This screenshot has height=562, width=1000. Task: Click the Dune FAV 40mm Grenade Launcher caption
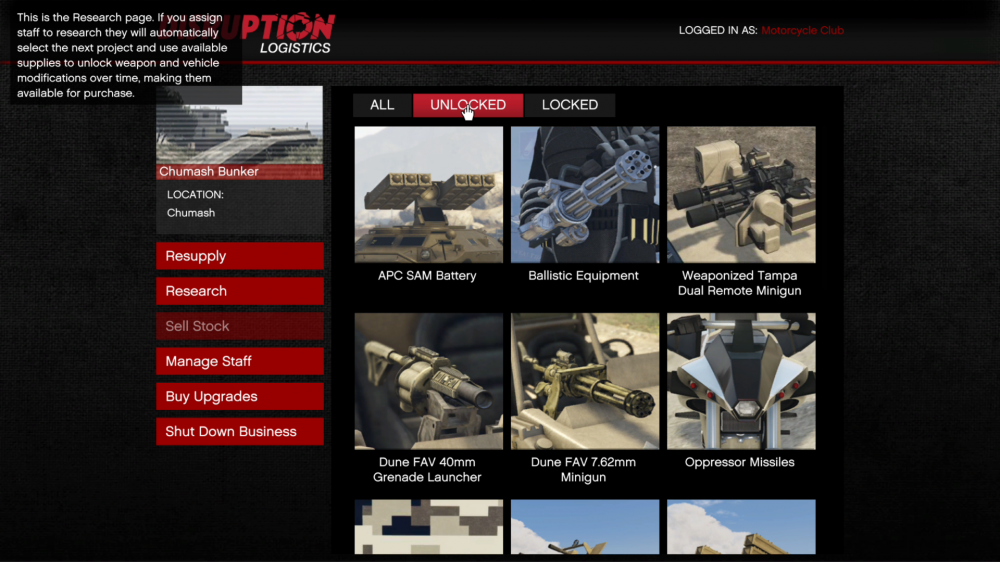(x=427, y=470)
